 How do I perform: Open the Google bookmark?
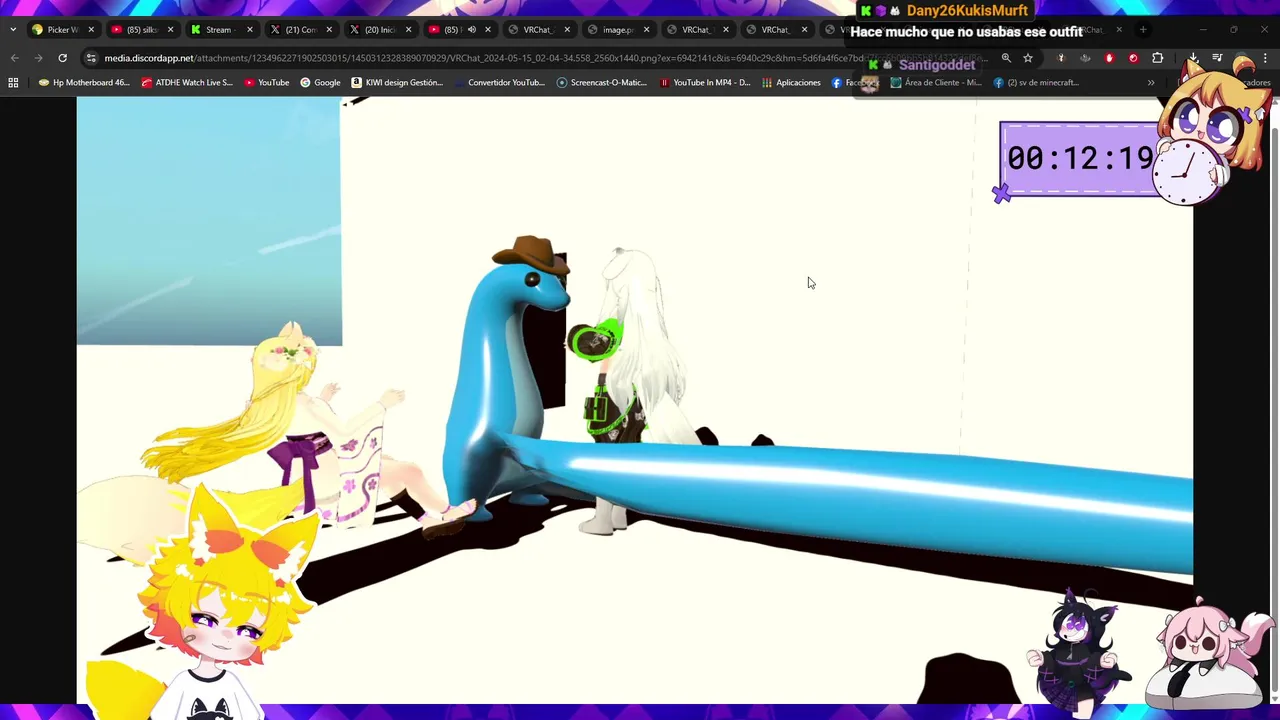point(320,83)
